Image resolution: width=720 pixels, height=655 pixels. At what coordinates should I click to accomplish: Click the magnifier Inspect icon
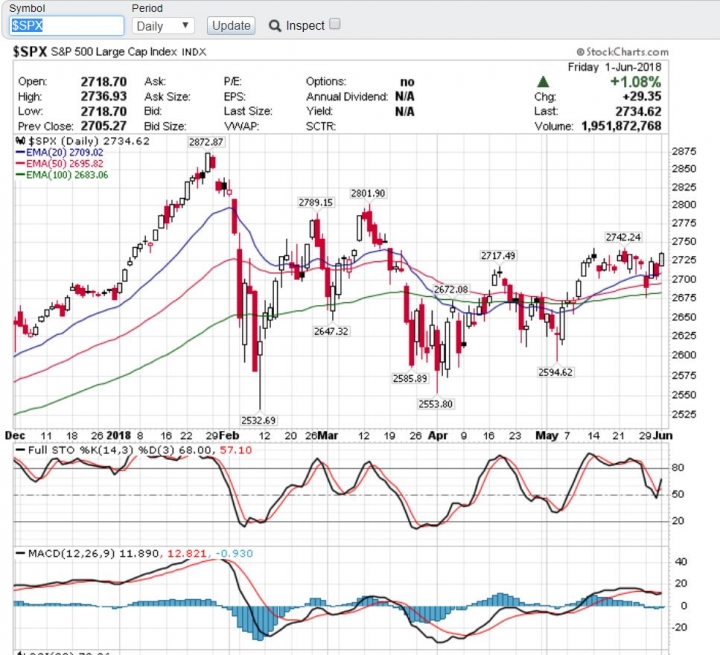point(275,26)
